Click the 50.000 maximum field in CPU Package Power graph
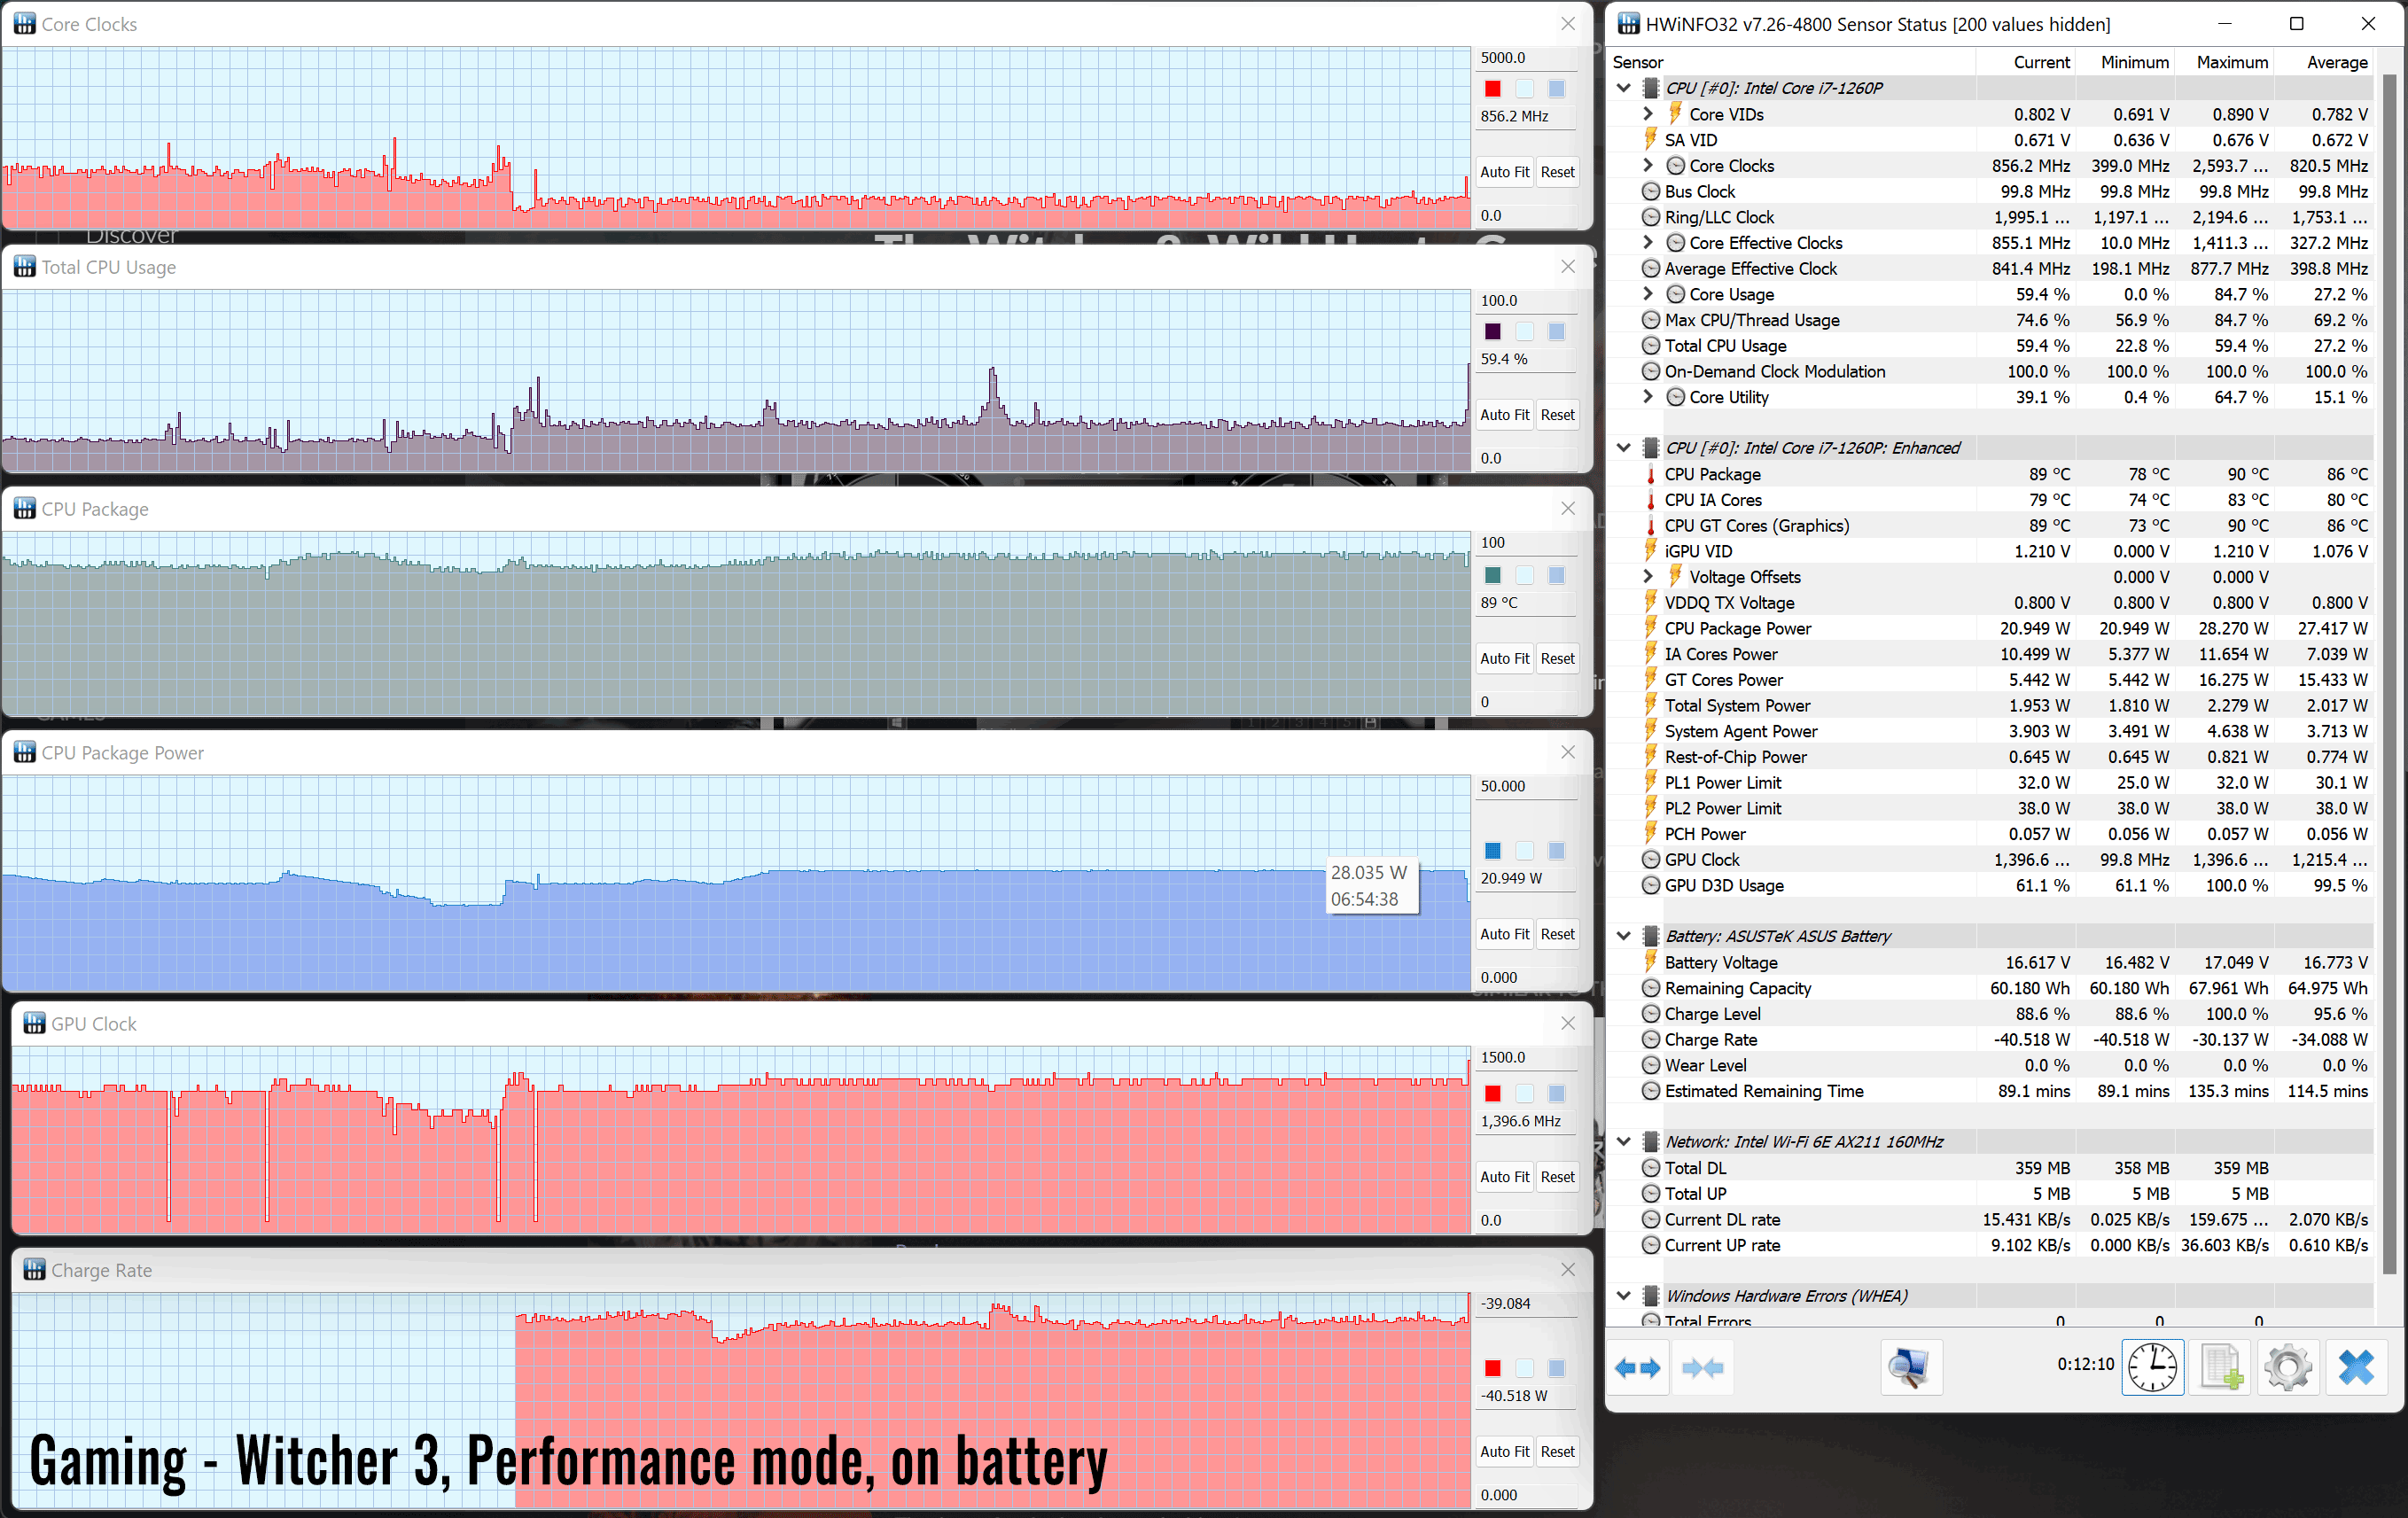 click(x=1526, y=786)
